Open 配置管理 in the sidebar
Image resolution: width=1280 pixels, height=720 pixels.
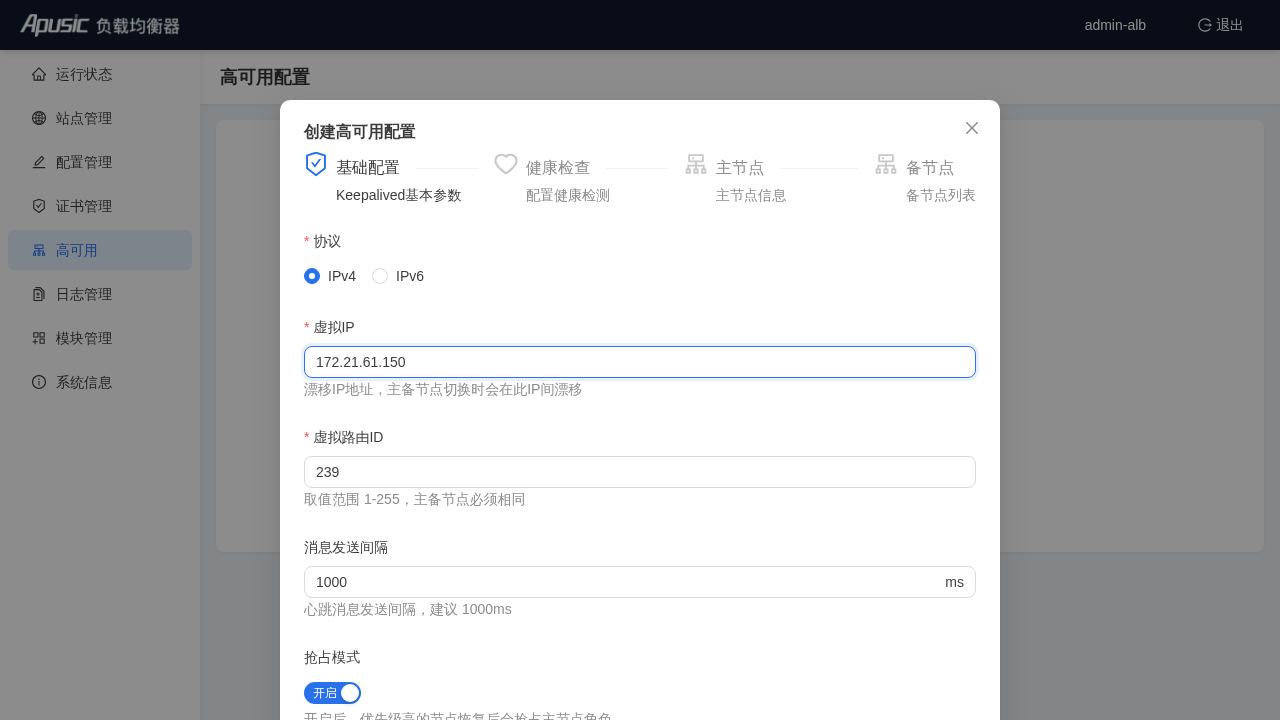pos(100,162)
